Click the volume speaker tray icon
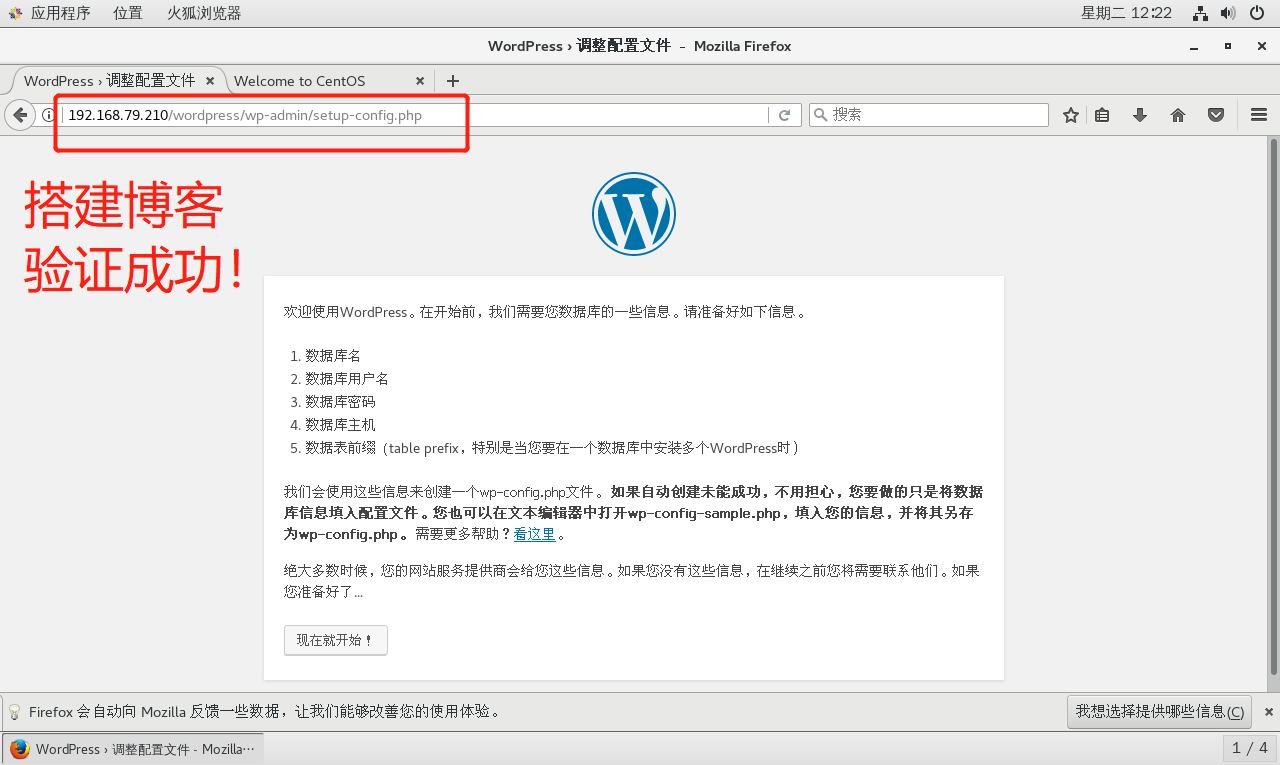1280x765 pixels. coord(1229,13)
